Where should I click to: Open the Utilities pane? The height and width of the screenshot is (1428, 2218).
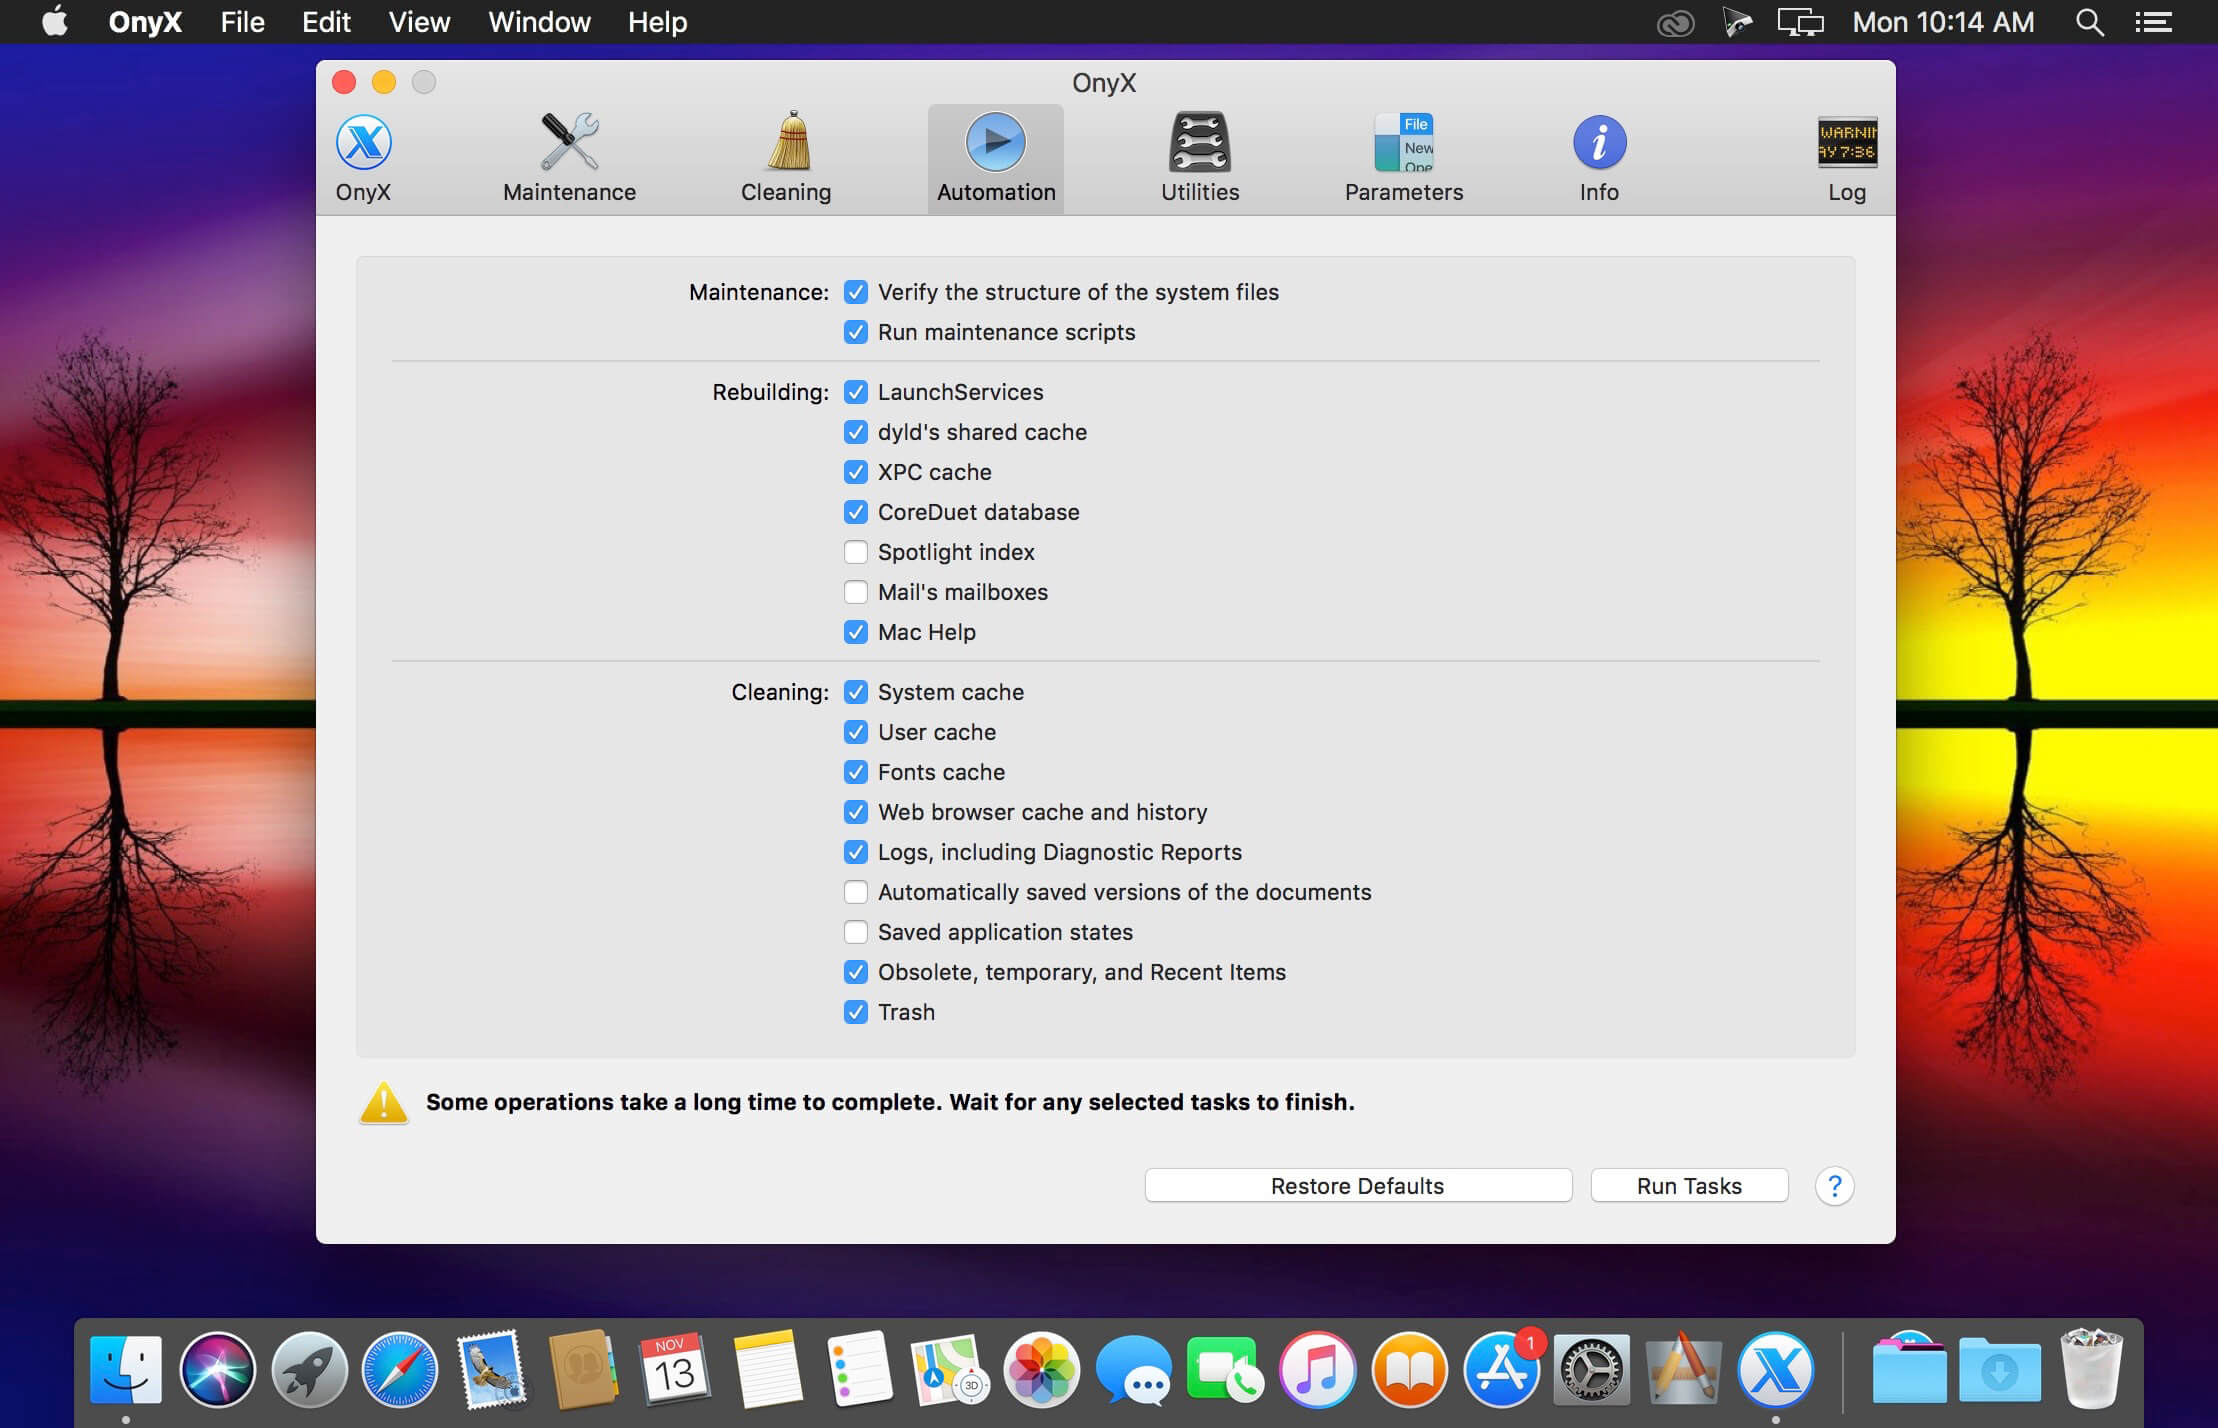pyautogui.click(x=1200, y=158)
